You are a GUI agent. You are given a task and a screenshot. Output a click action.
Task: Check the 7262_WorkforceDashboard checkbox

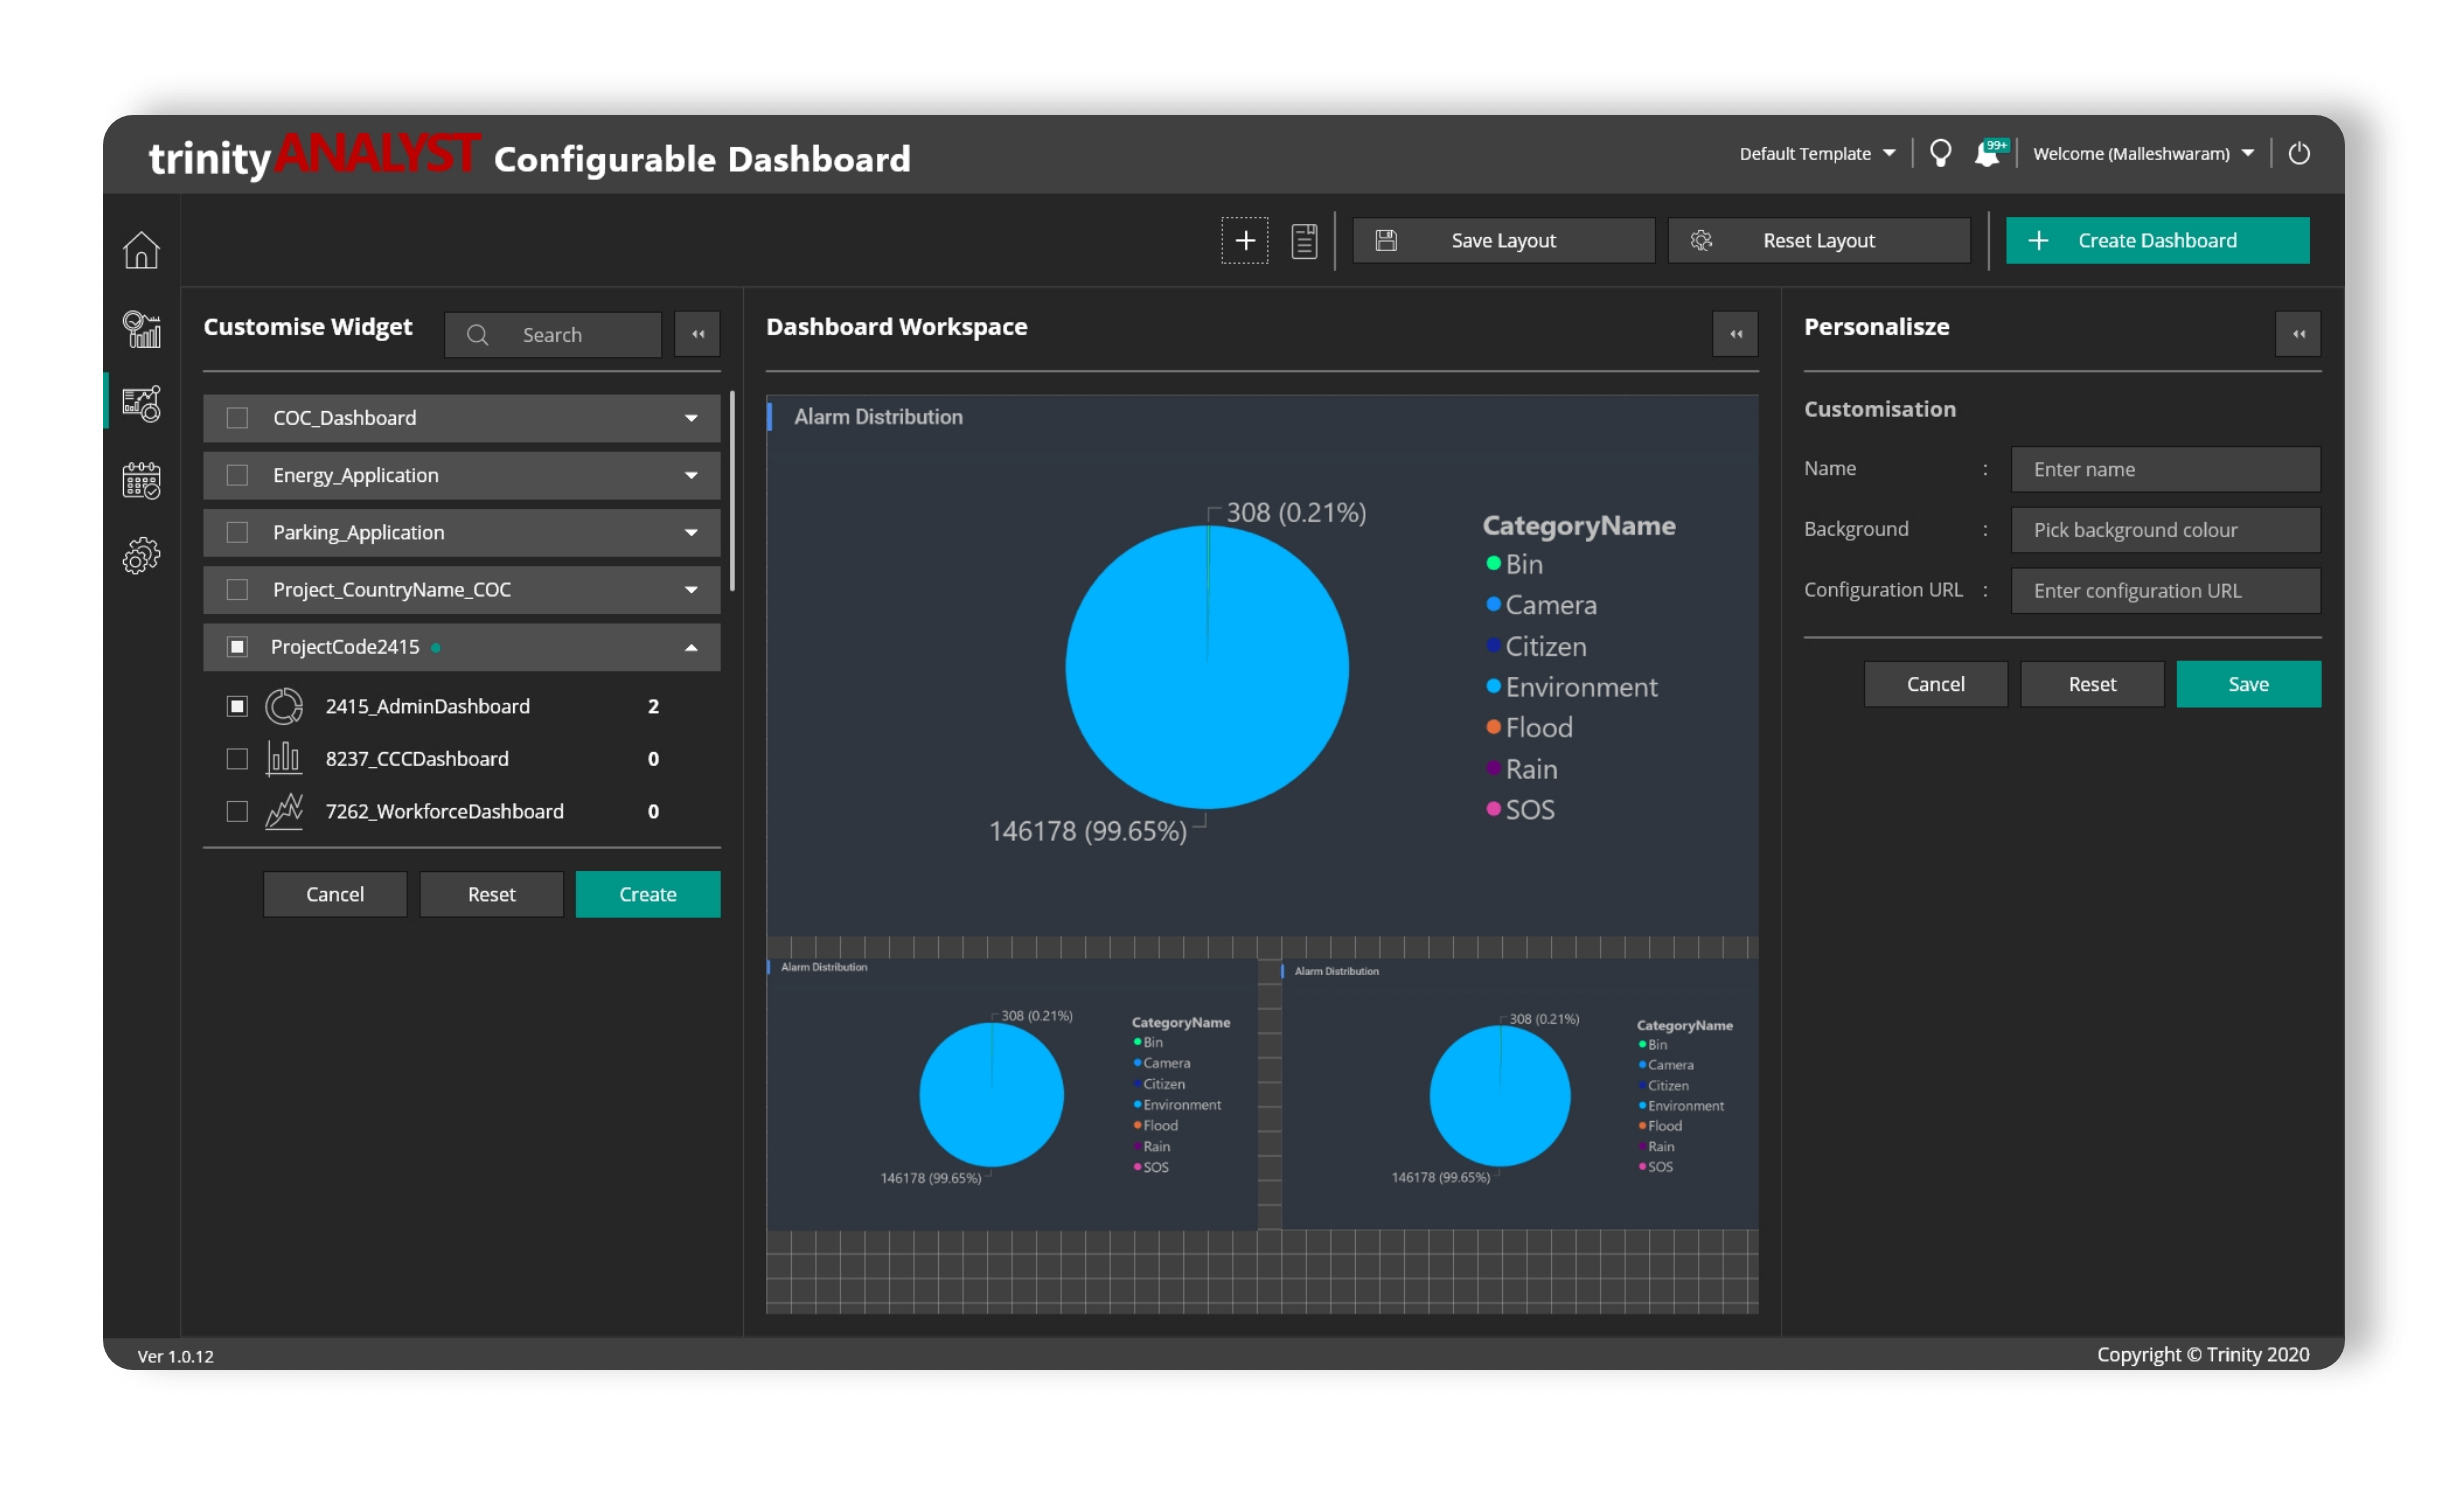tap(237, 811)
